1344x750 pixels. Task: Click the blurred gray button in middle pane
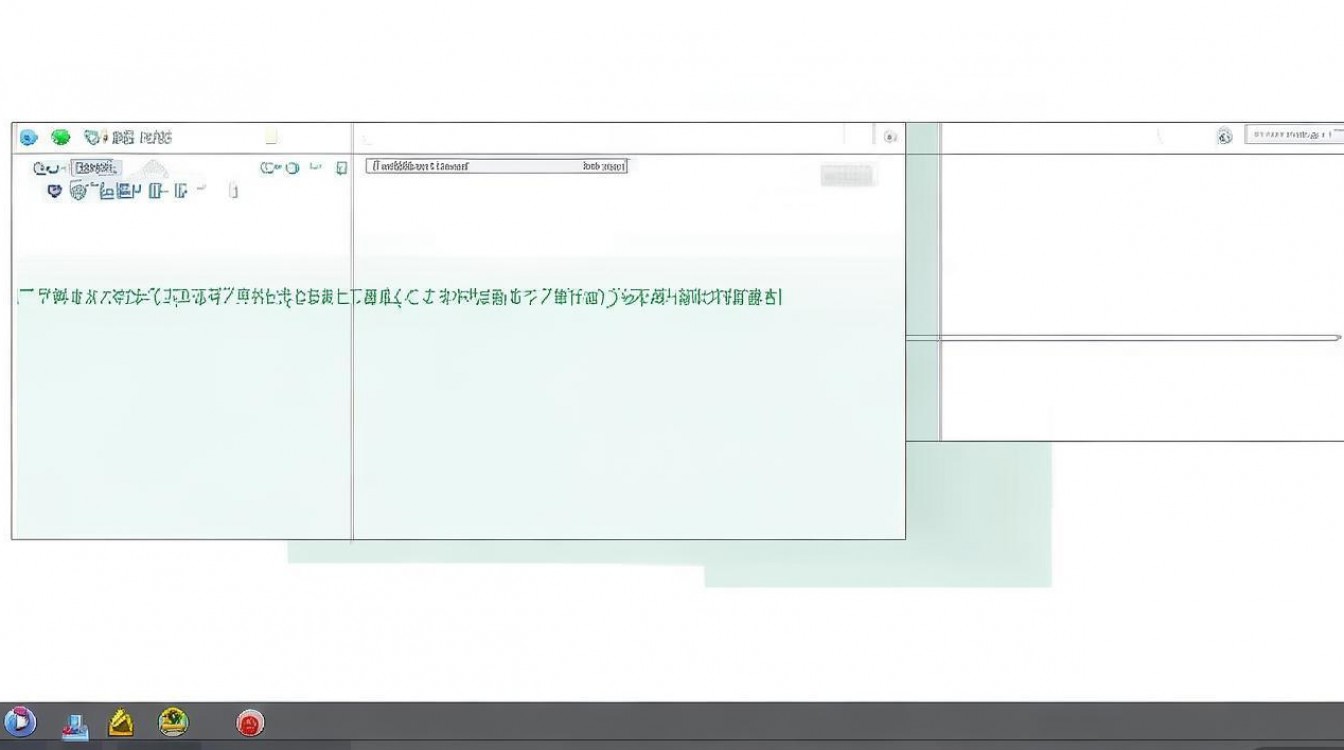(x=848, y=175)
